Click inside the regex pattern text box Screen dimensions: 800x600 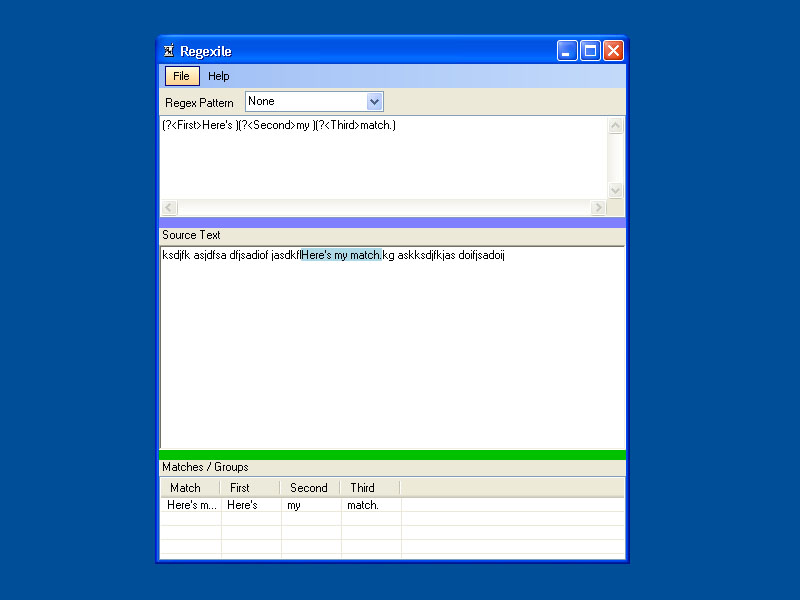coord(383,158)
